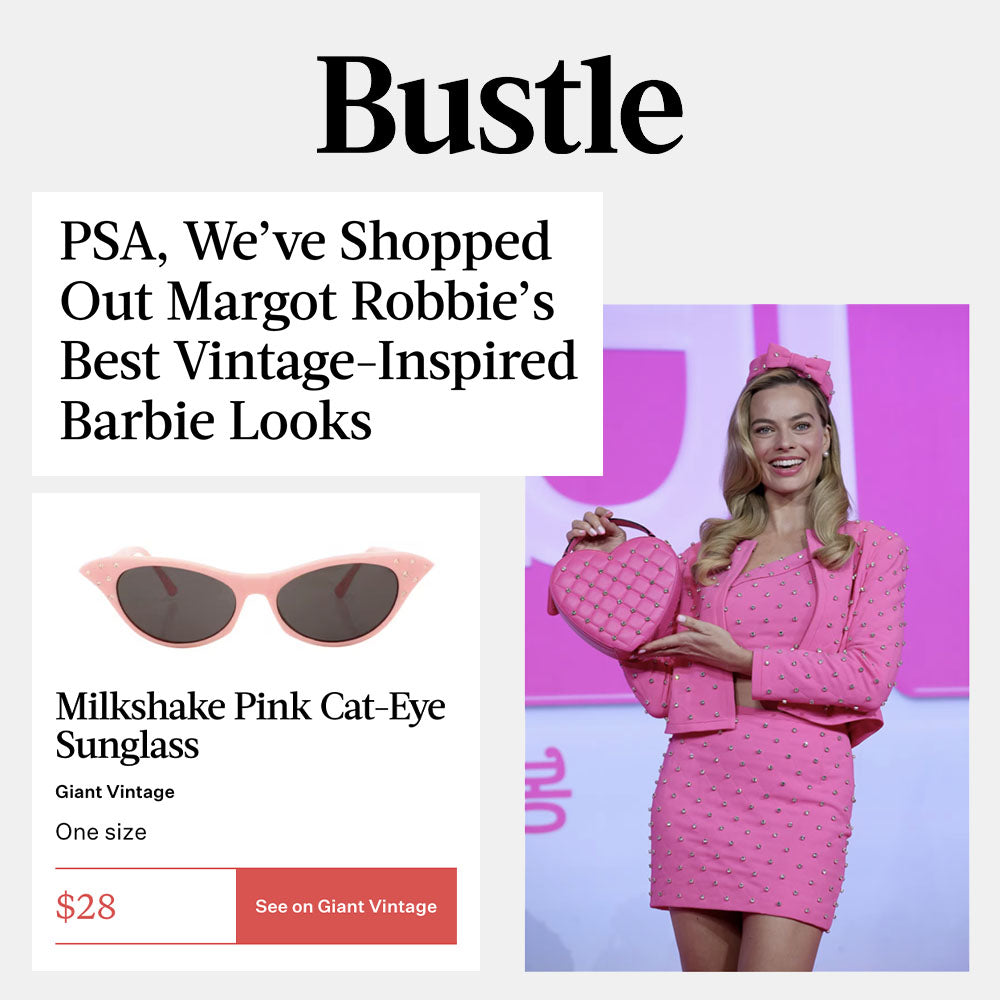Click the pink bow headband
The height and width of the screenshot is (1000, 1000).
click(x=791, y=369)
